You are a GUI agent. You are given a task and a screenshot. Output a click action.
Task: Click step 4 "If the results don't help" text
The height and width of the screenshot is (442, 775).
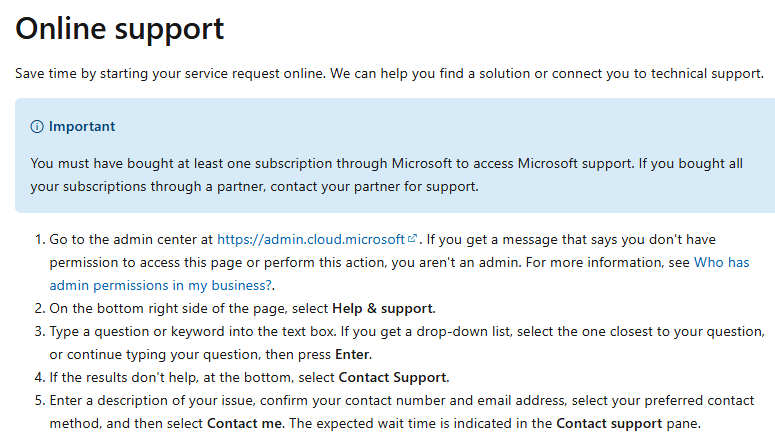point(150,377)
